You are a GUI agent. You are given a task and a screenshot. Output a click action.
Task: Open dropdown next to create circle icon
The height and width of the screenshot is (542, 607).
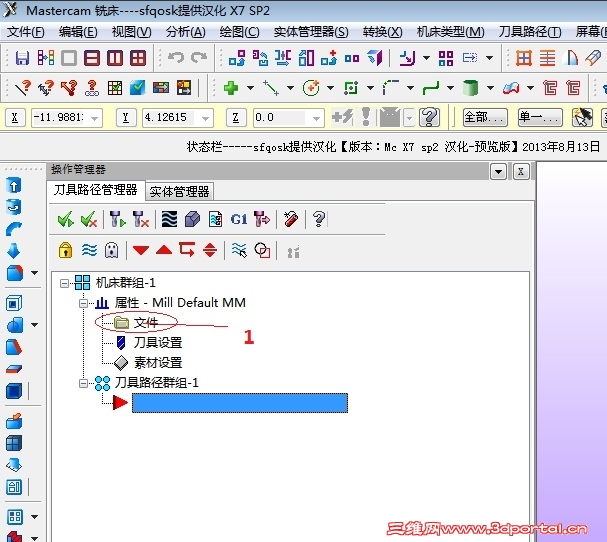pos(330,88)
